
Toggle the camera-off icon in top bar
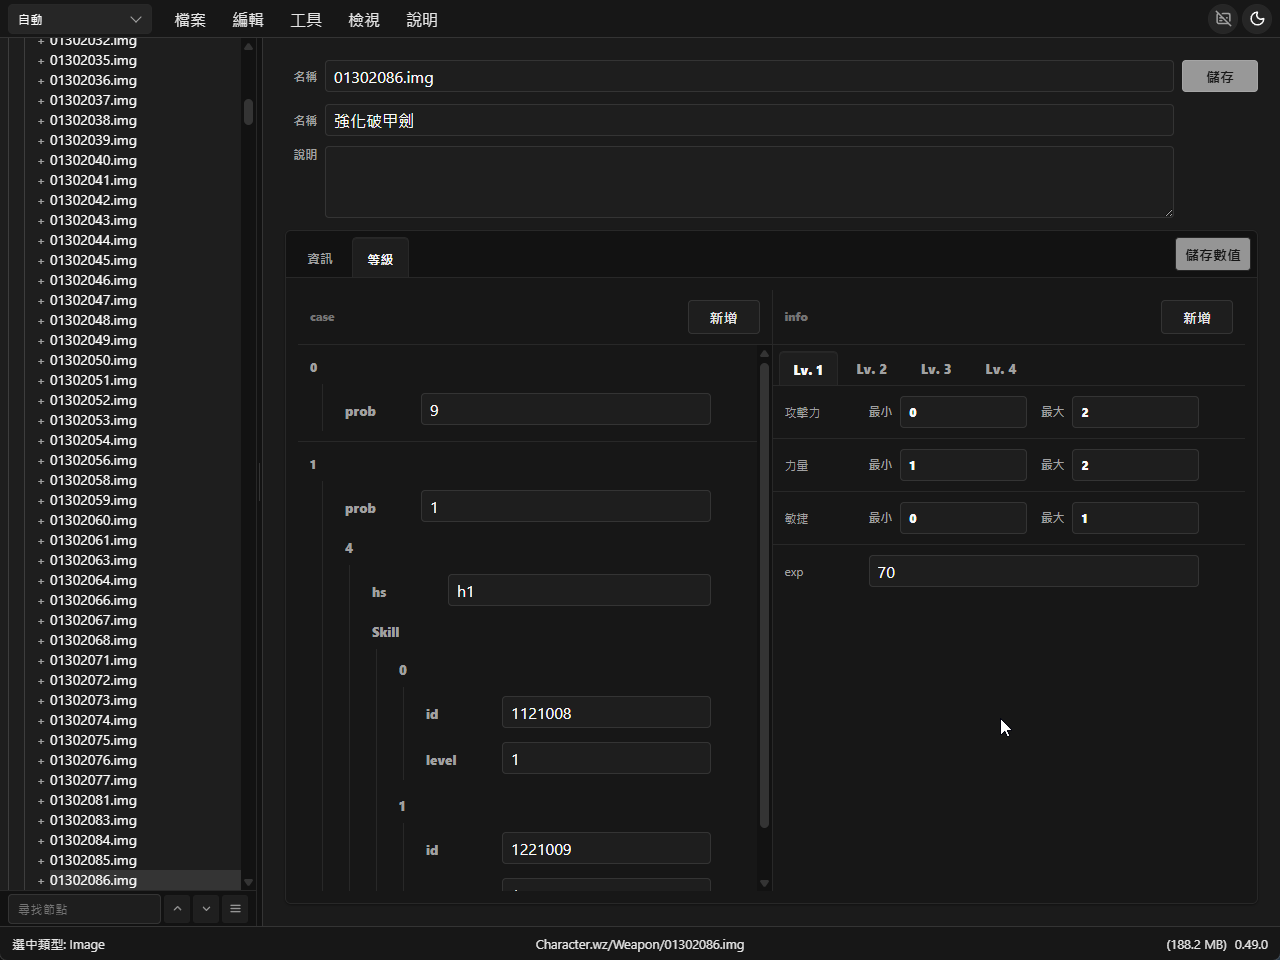[1223, 19]
